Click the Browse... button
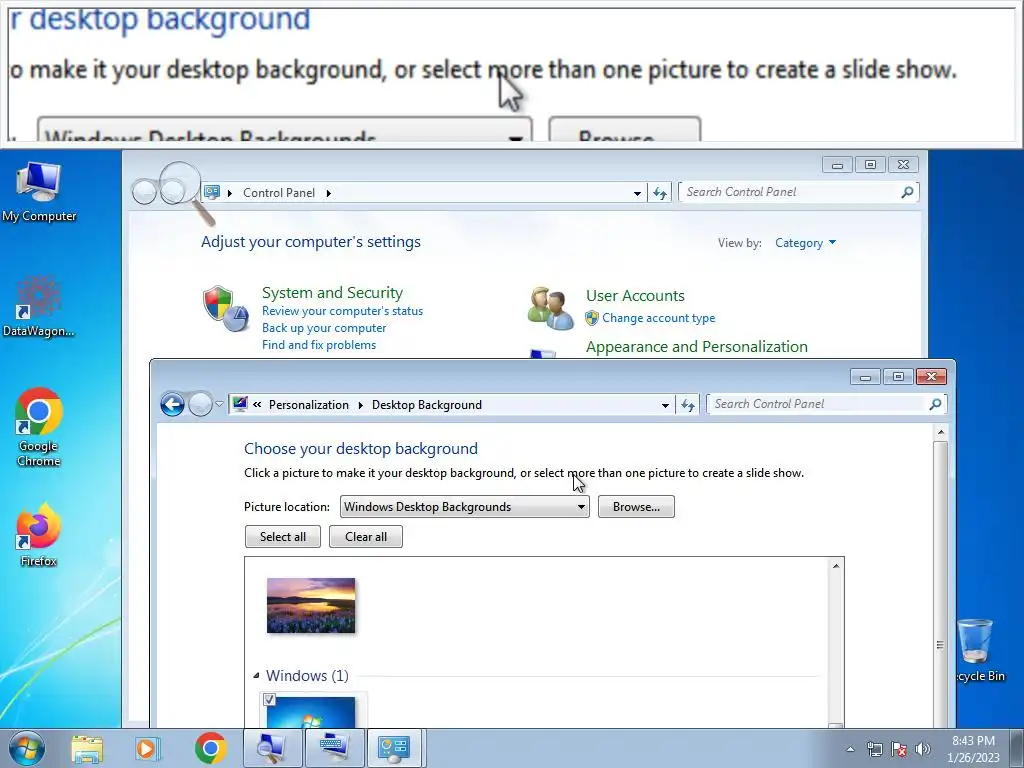Screen dimensions: 1024x768 pyautogui.click(x=636, y=507)
